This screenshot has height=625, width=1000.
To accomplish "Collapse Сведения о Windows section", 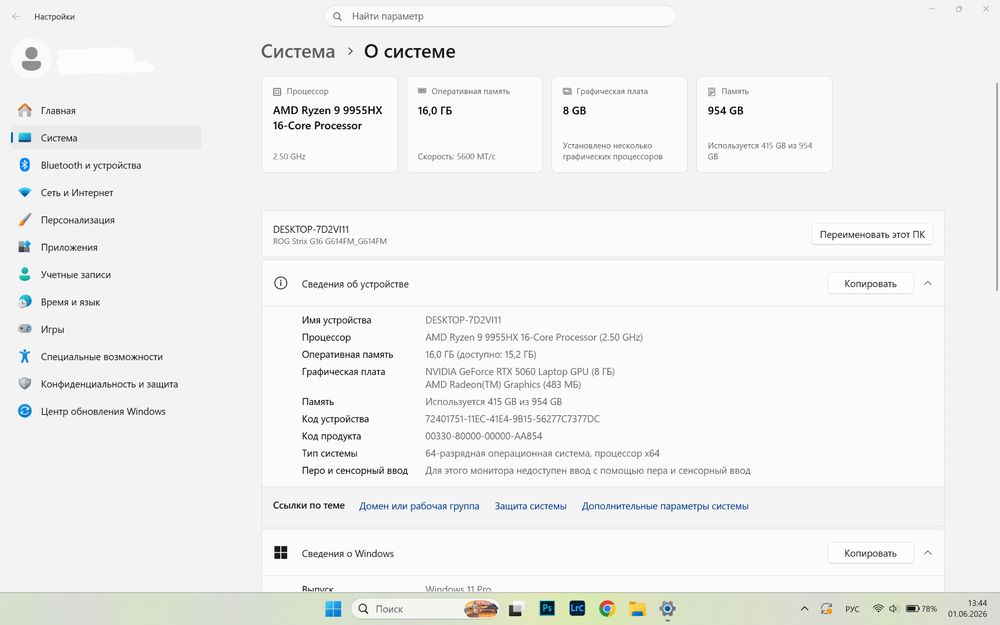I will click(928, 553).
